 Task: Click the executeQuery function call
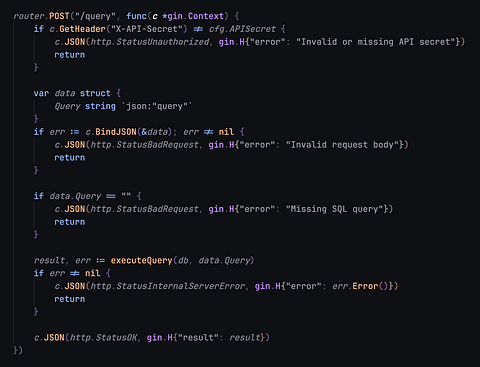(x=141, y=260)
